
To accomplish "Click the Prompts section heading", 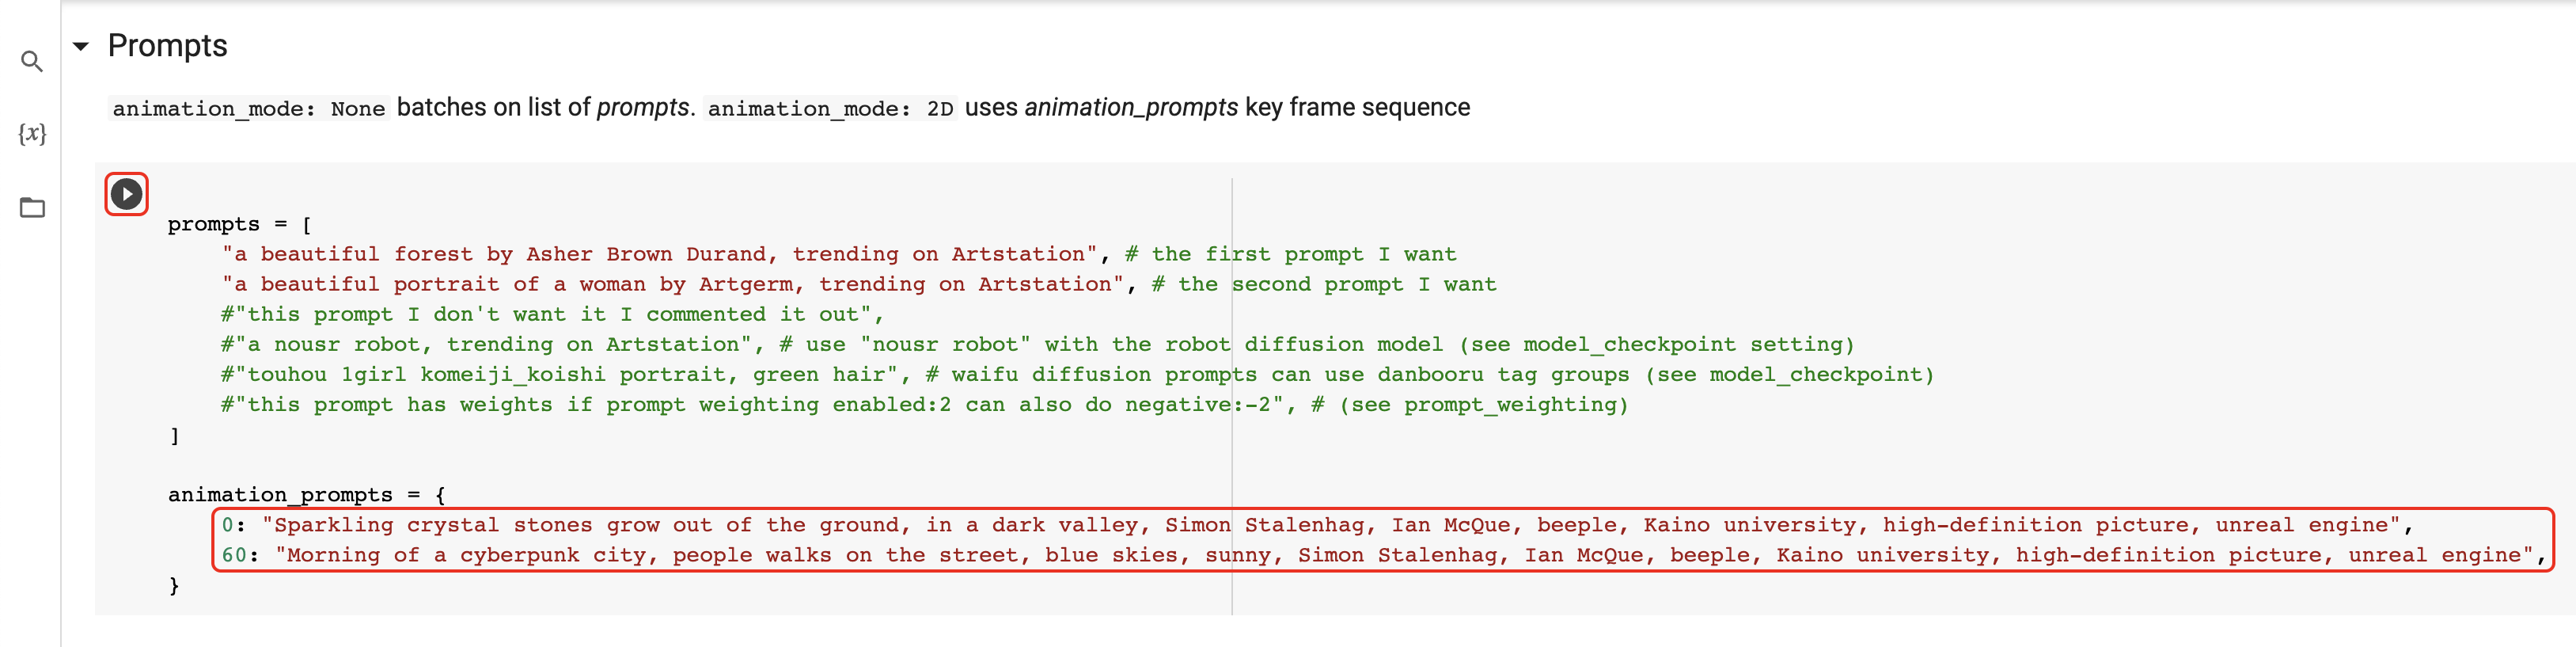I will (x=167, y=46).
